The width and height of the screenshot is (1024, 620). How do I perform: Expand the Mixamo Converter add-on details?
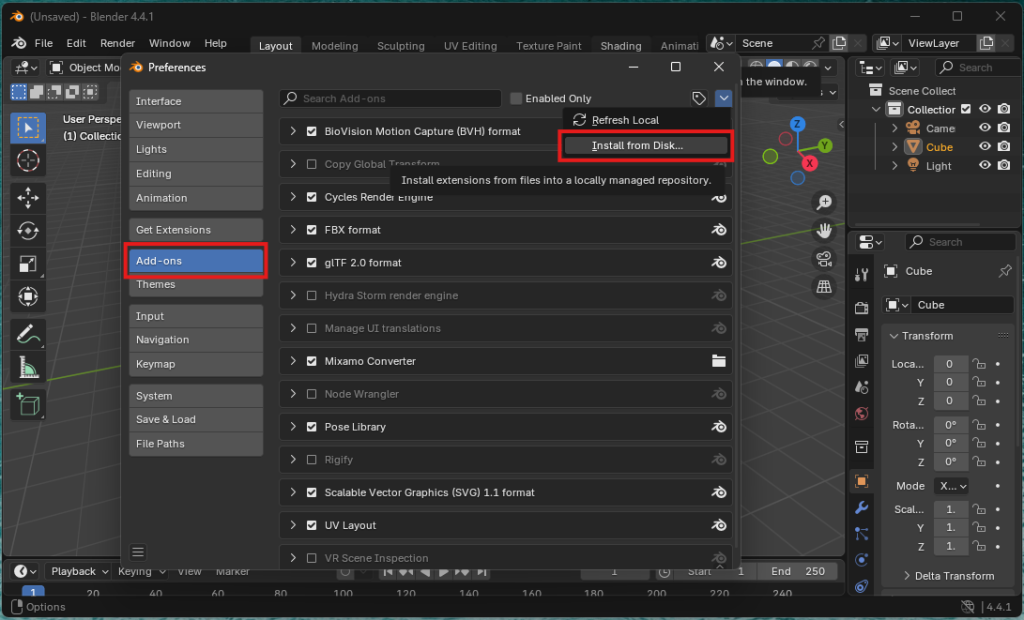point(293,361)
